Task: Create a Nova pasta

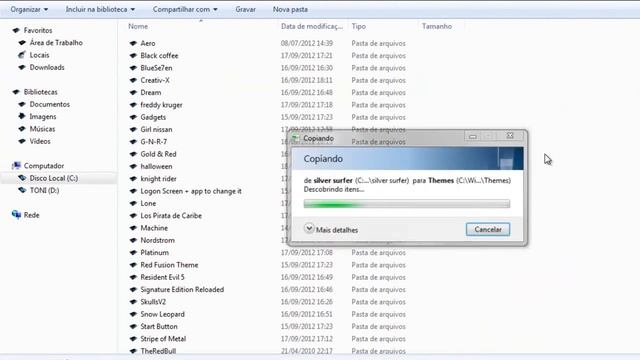Action: [290, 9]
